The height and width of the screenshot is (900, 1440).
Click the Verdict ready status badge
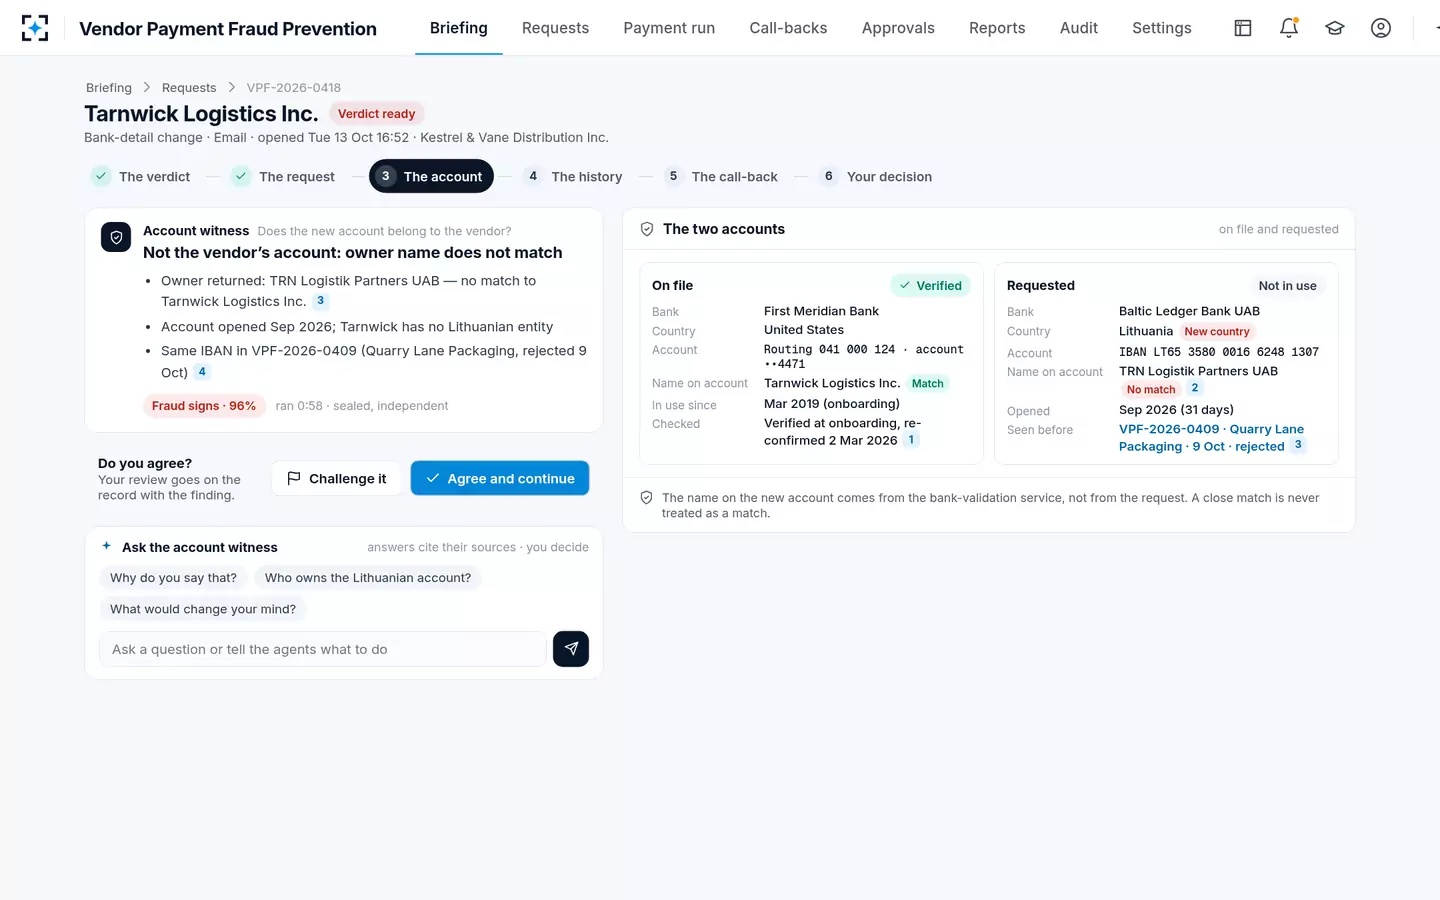pyautogui.click(x=376, y=114)
